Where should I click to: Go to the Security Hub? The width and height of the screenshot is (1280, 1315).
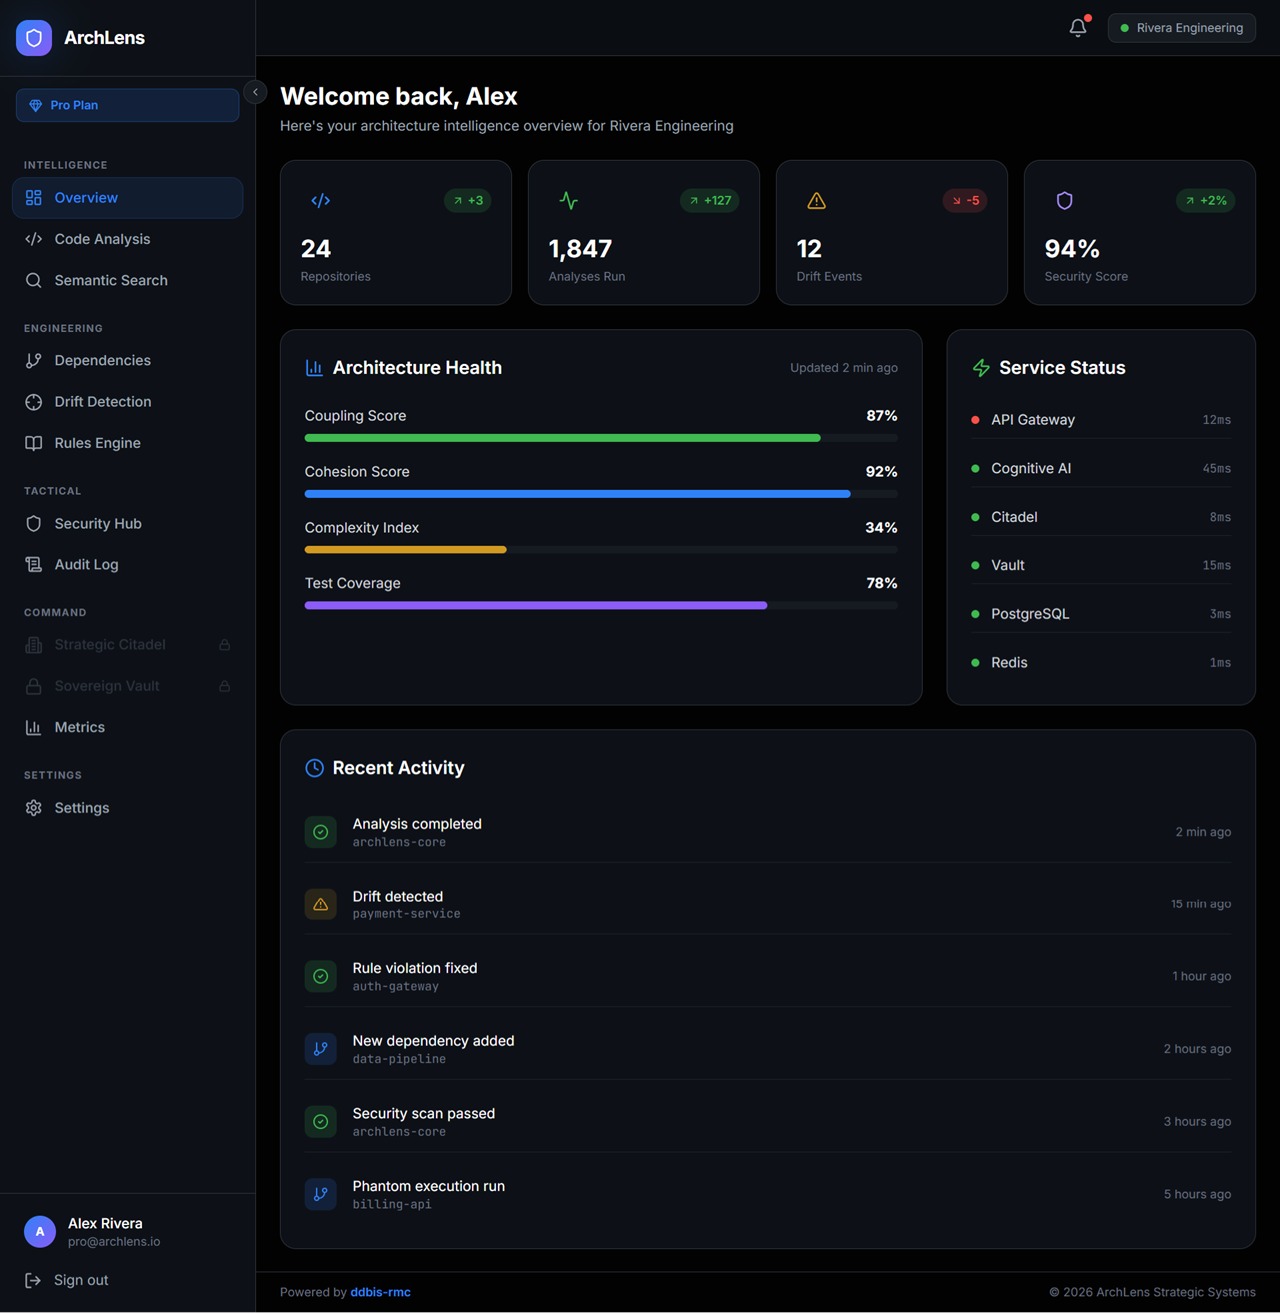click(127, 524)
